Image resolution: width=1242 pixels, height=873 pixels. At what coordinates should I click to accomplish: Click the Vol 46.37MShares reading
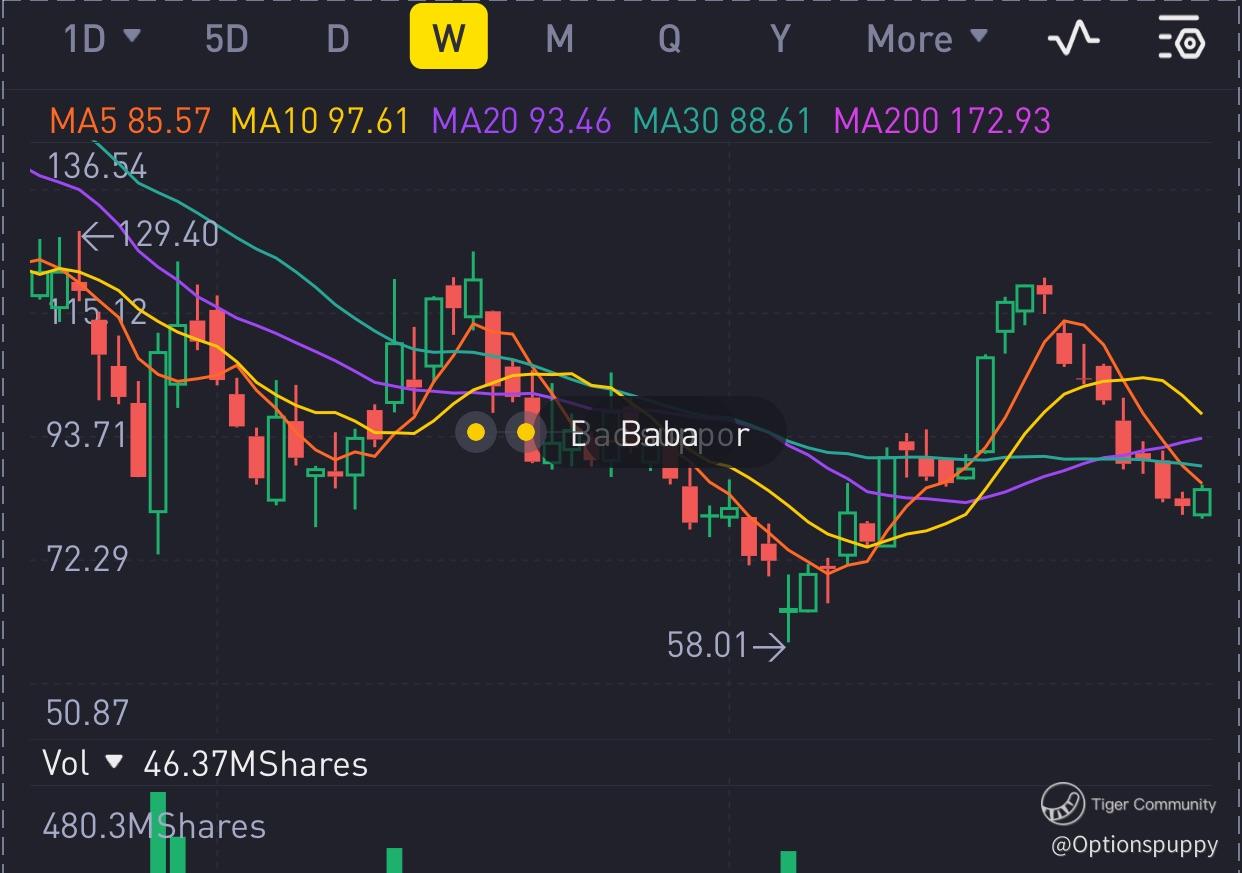pyautogui.click(x=205, y=764)
